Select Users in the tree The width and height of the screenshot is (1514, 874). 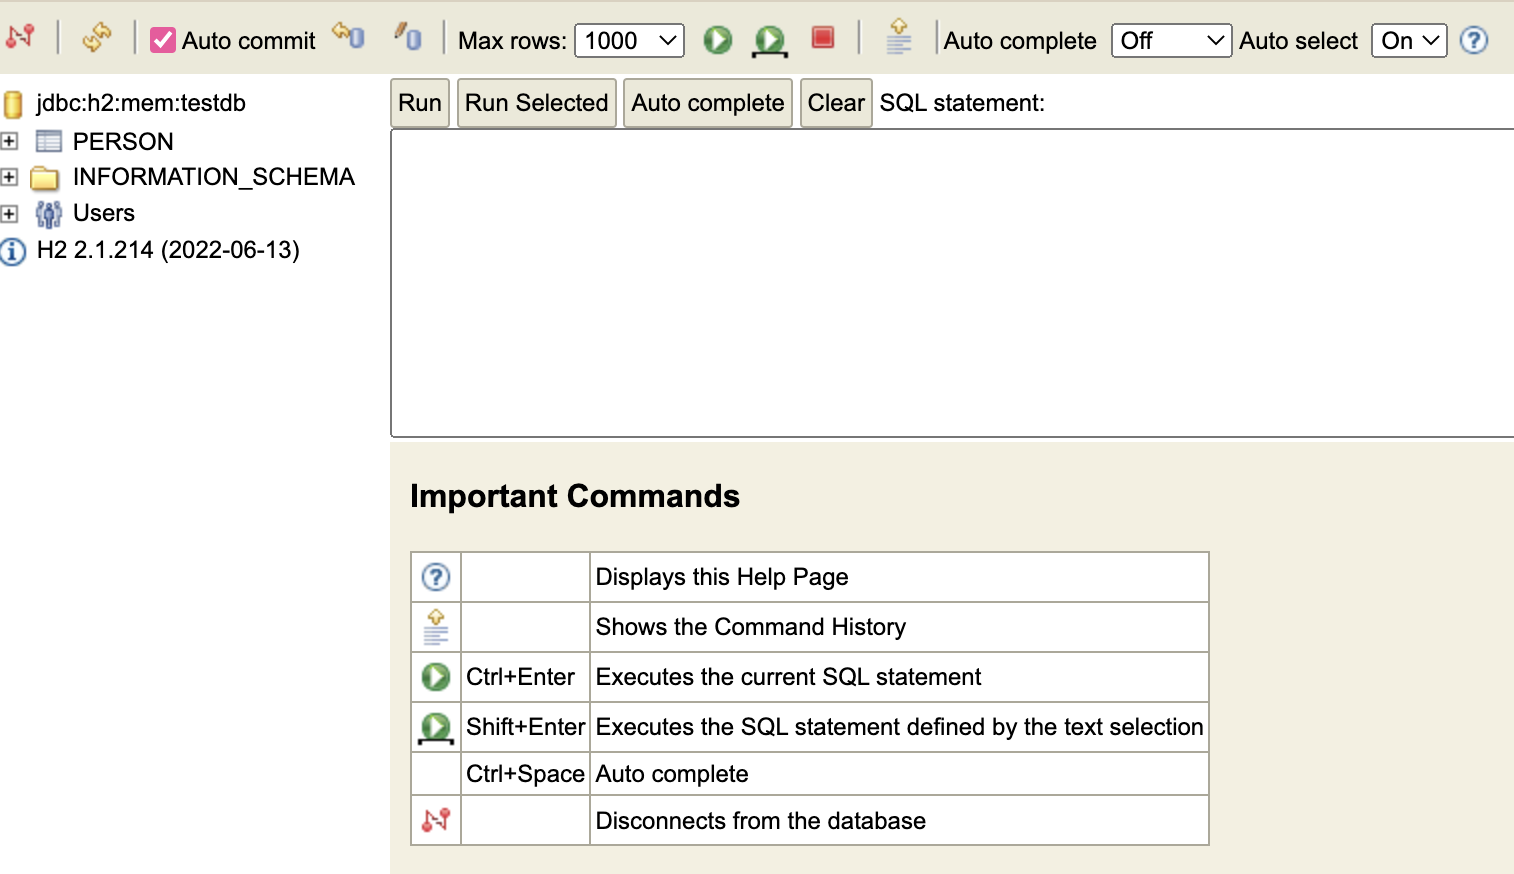click(104, 213)
